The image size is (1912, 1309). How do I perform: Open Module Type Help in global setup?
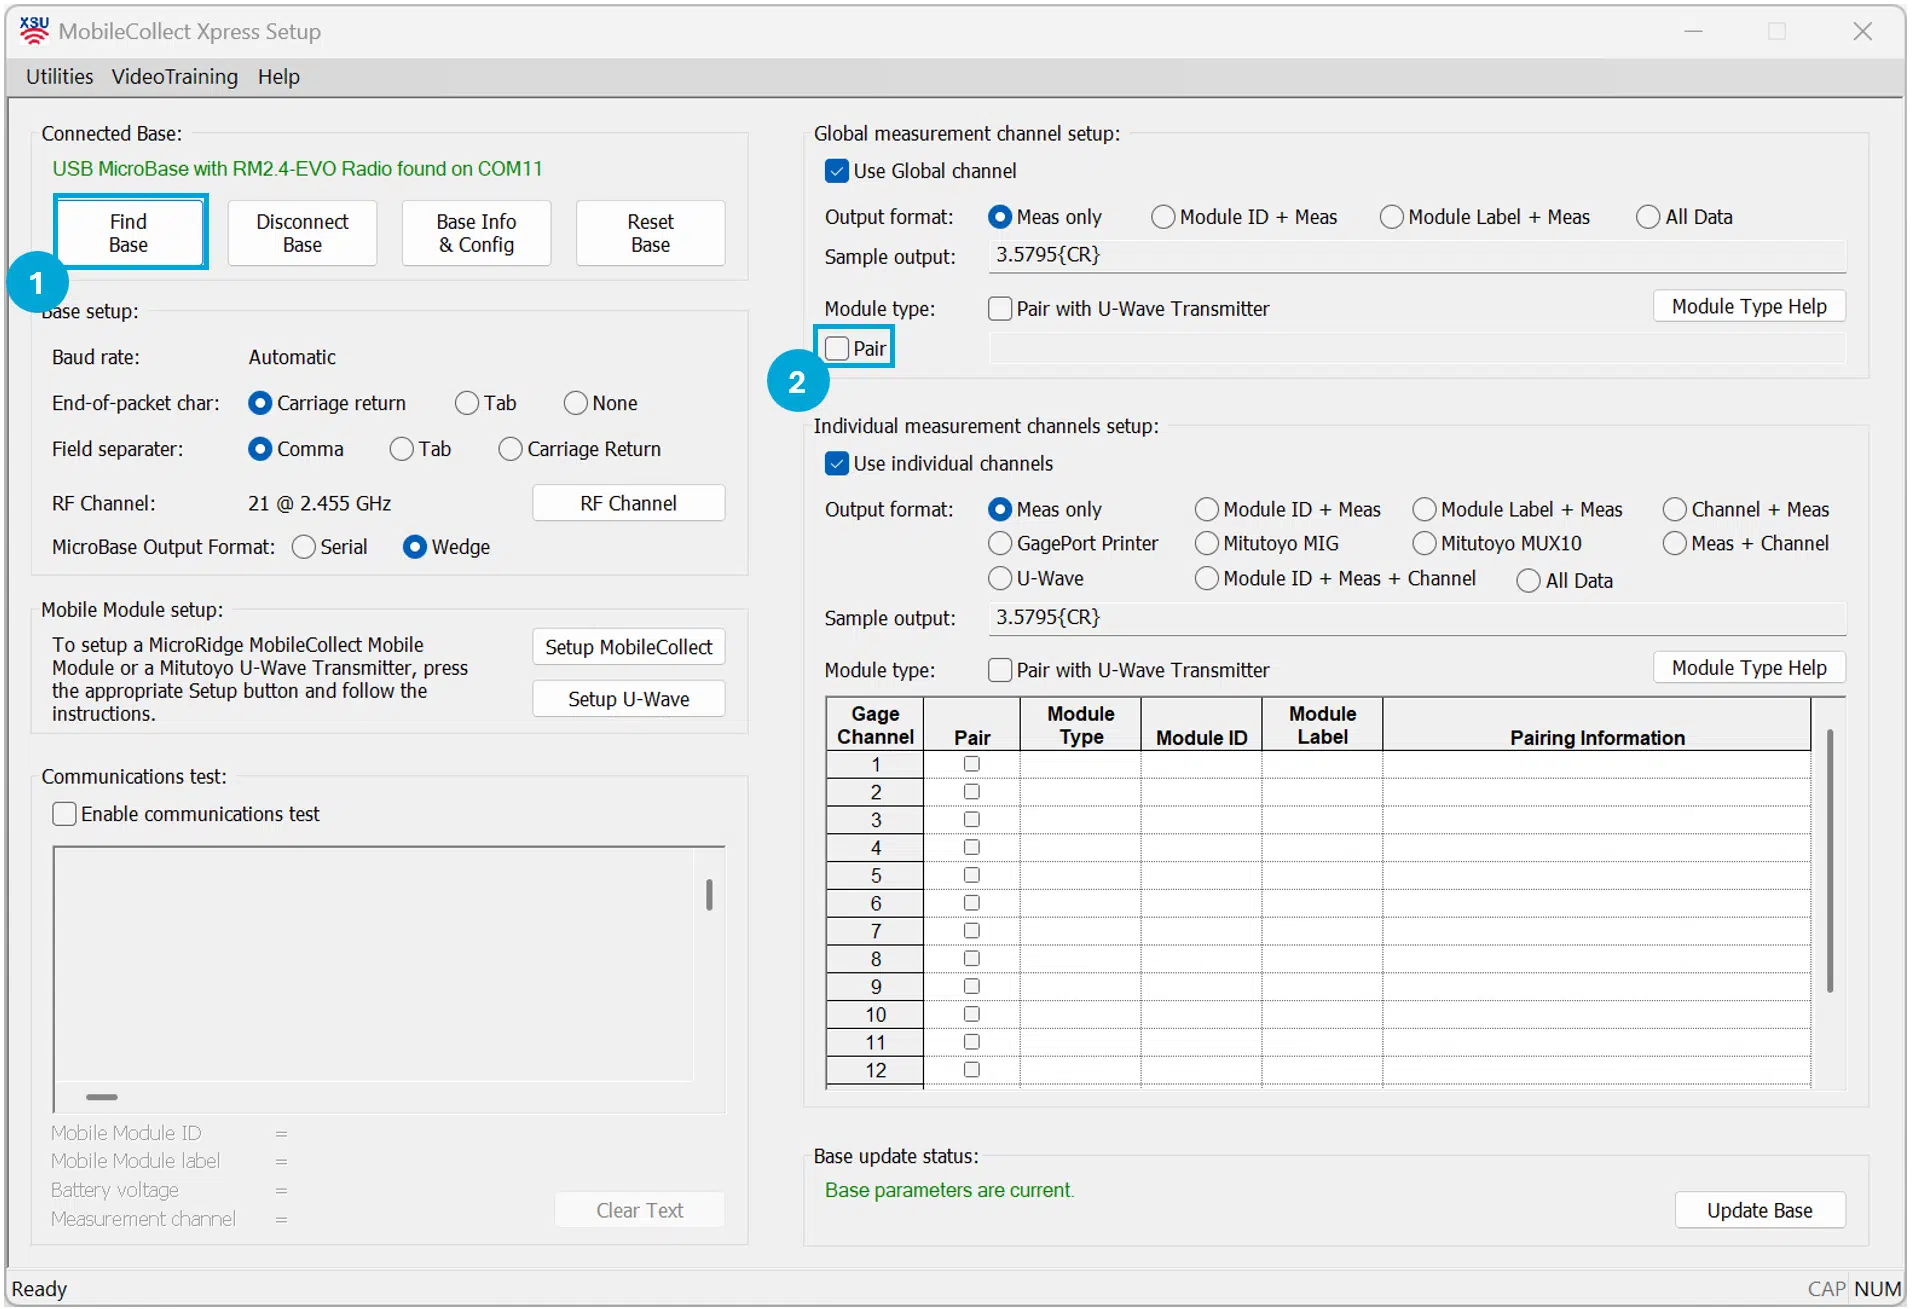point(1749,306)
